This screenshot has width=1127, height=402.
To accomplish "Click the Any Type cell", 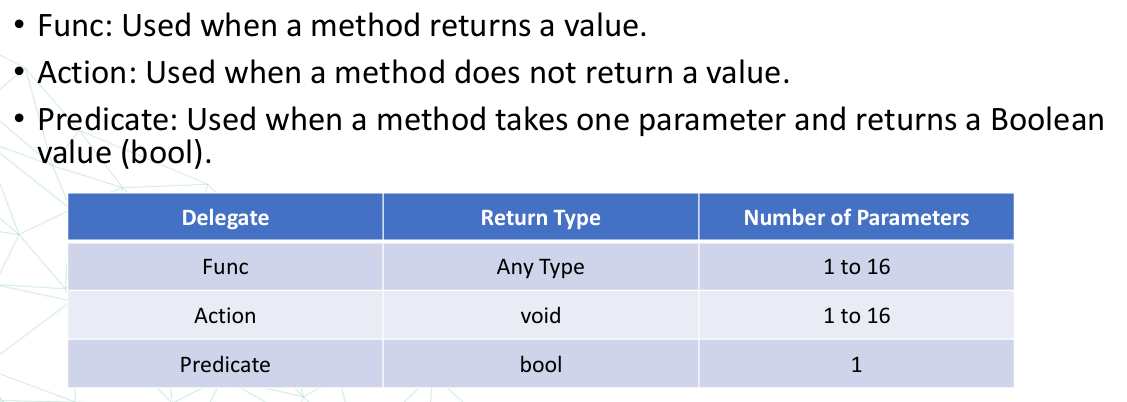I will [x=540, y=267].
